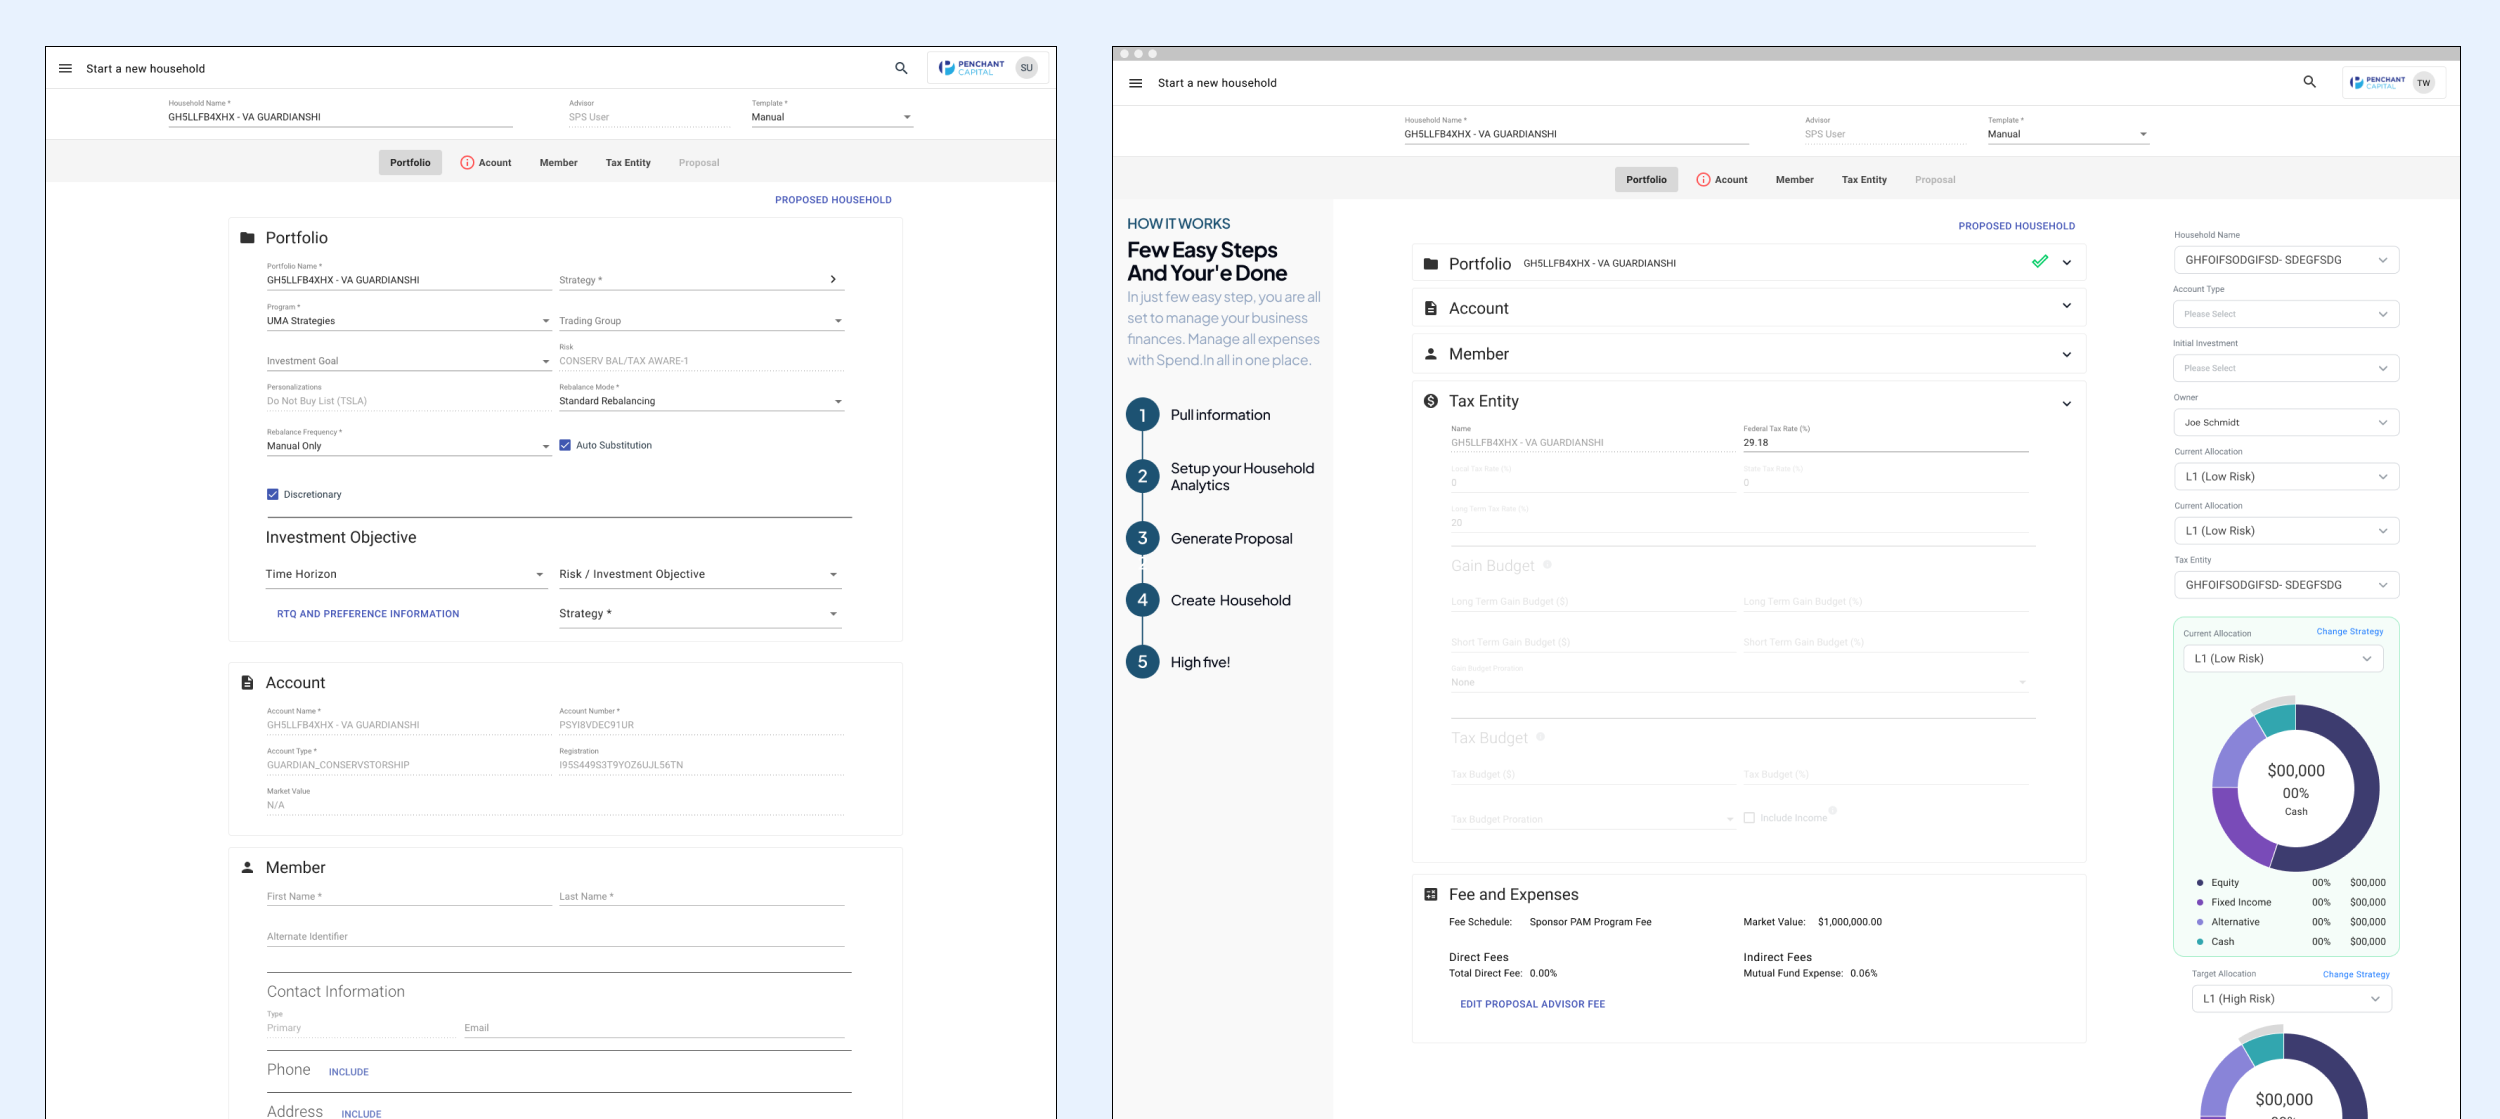Click Account document icon in right window
The height and width of the screenshot is (1119, 2500).
coord(1430,309)
